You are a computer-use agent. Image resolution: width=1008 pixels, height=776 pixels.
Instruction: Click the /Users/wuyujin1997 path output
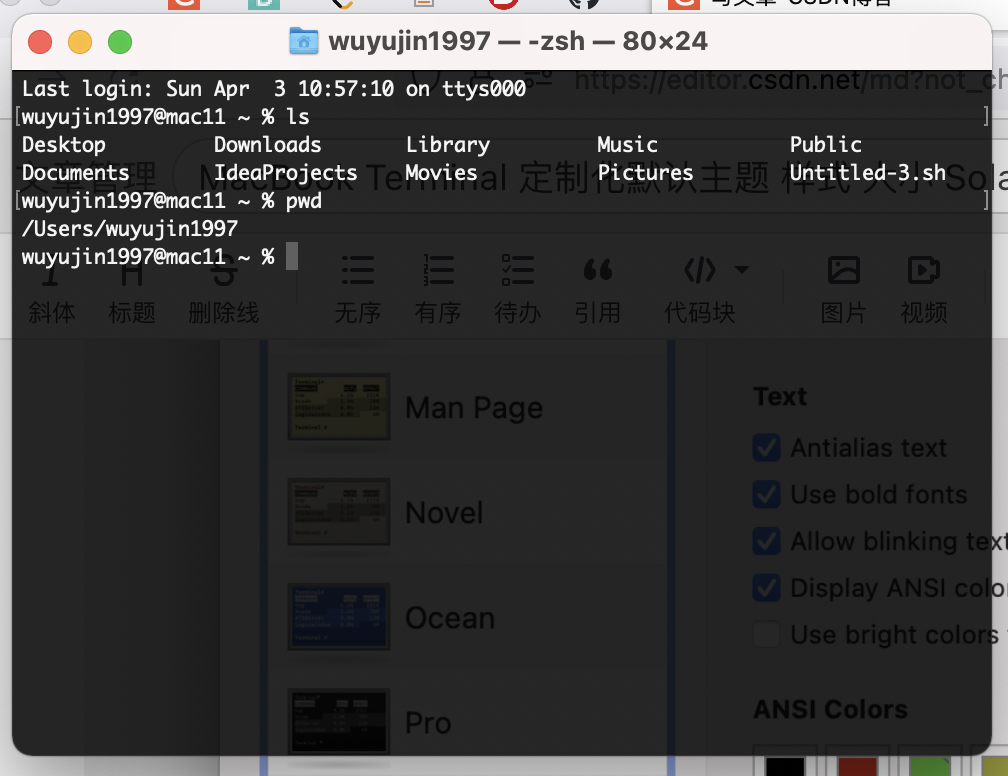130,229
